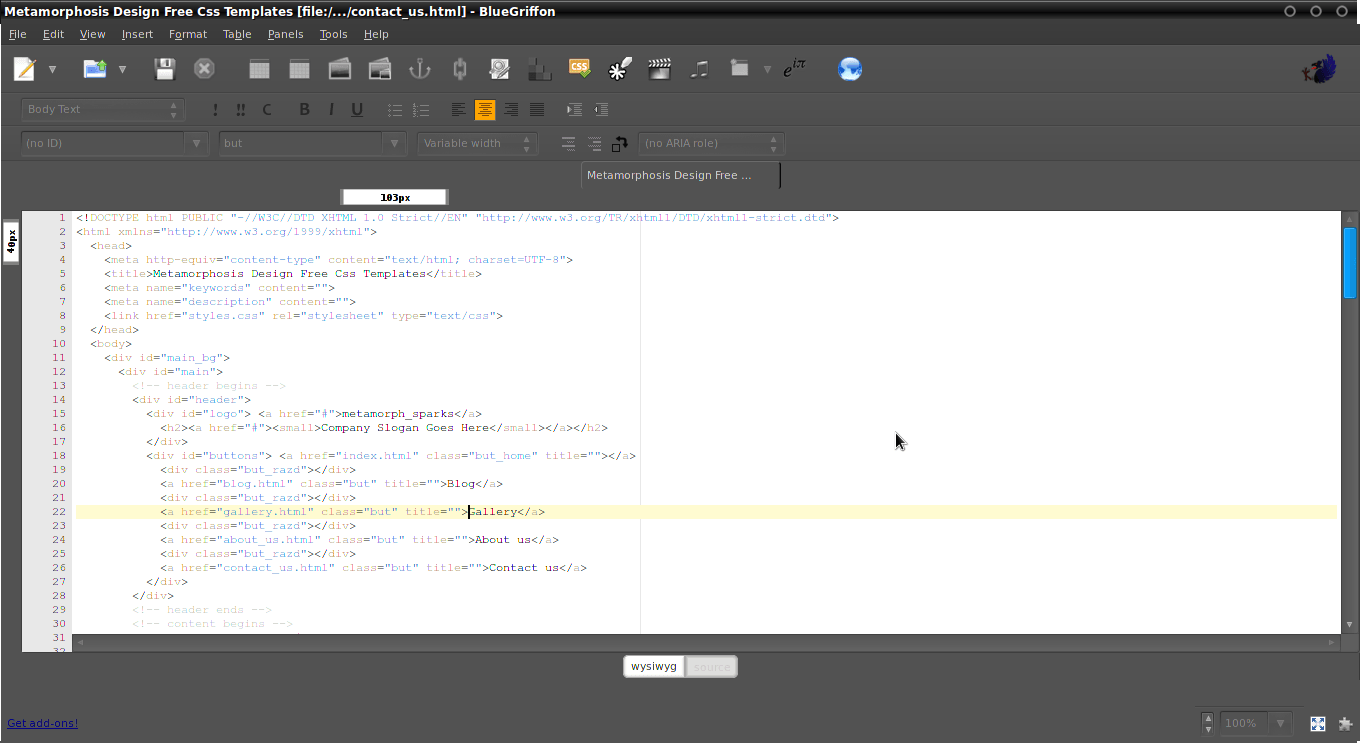Open the Format menu
The width and height of the screenshot is (1360, 743).
(188, 34)
